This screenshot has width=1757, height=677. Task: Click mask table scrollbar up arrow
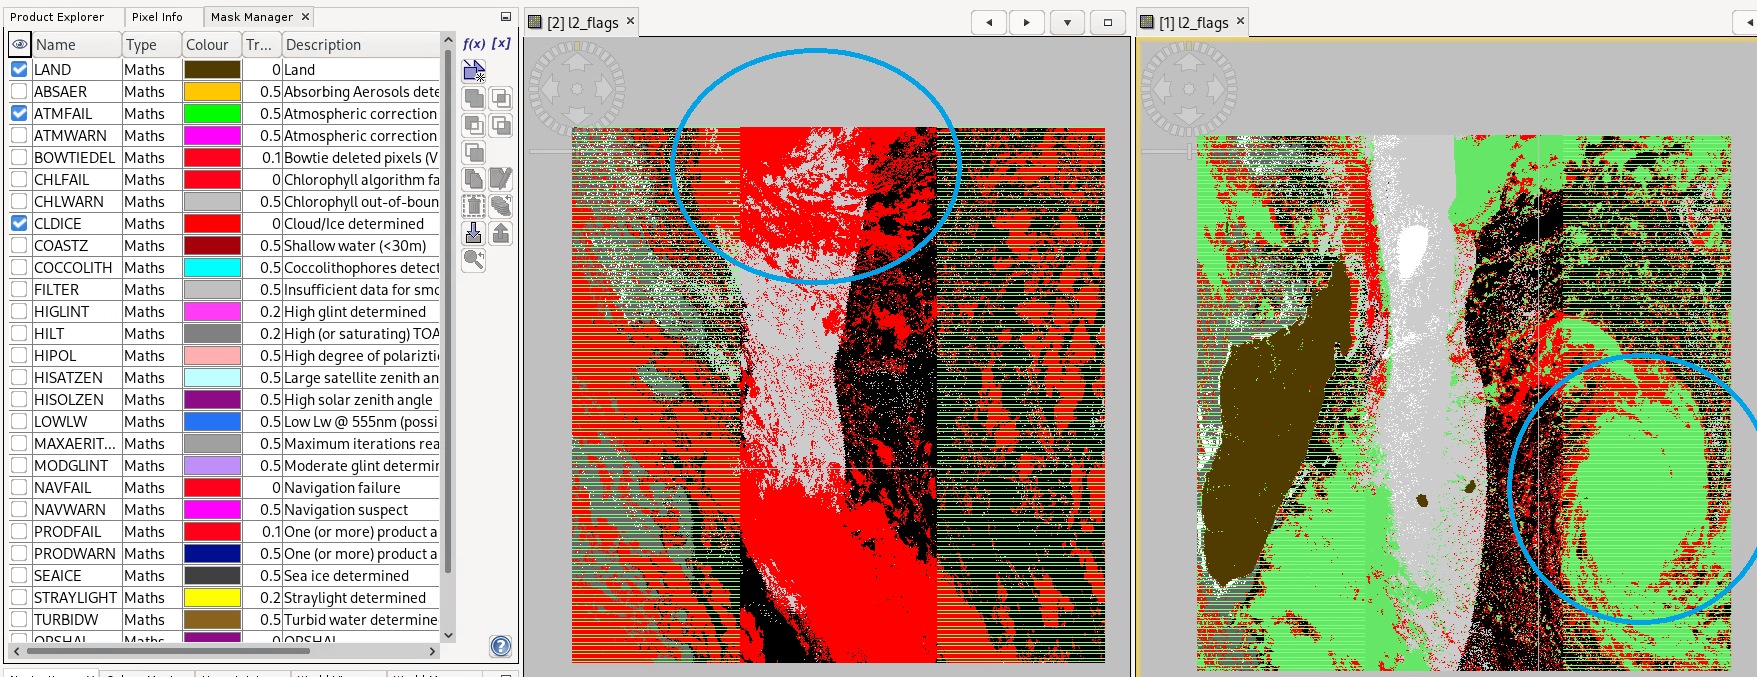click(448, 41)
